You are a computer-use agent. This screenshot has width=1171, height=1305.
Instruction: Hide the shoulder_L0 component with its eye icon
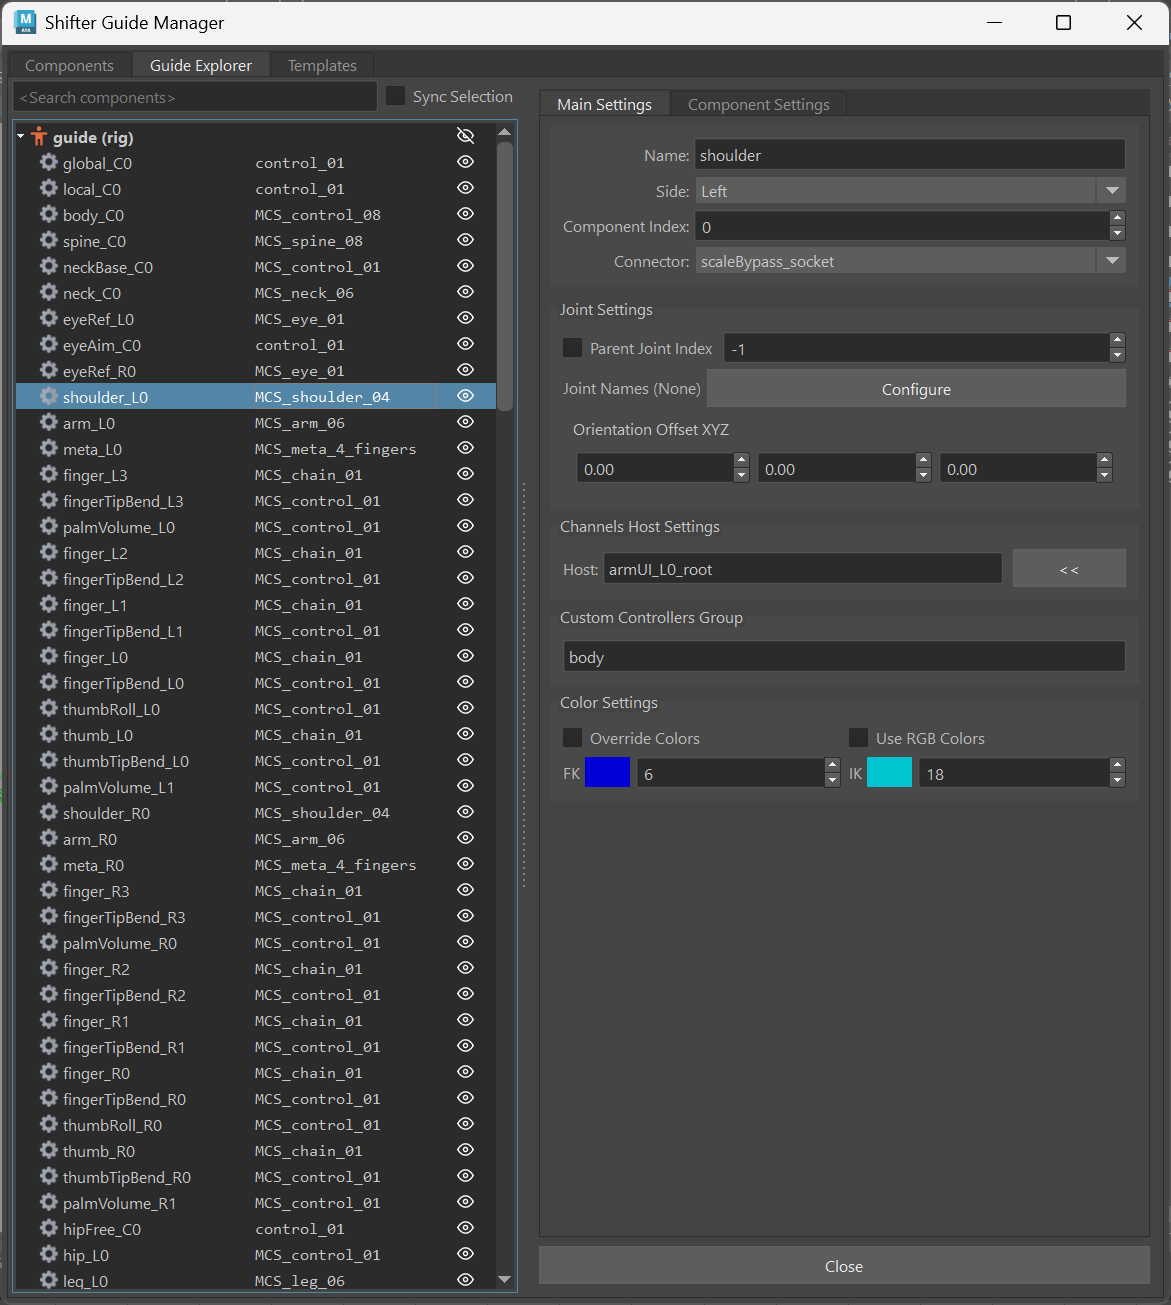coord(465,396)
